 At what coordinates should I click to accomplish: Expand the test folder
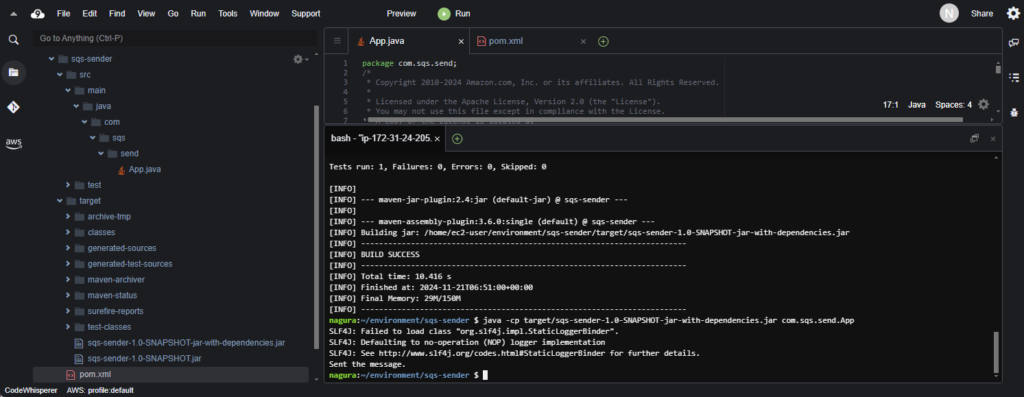pyautogui.click(x=68, y=185)
